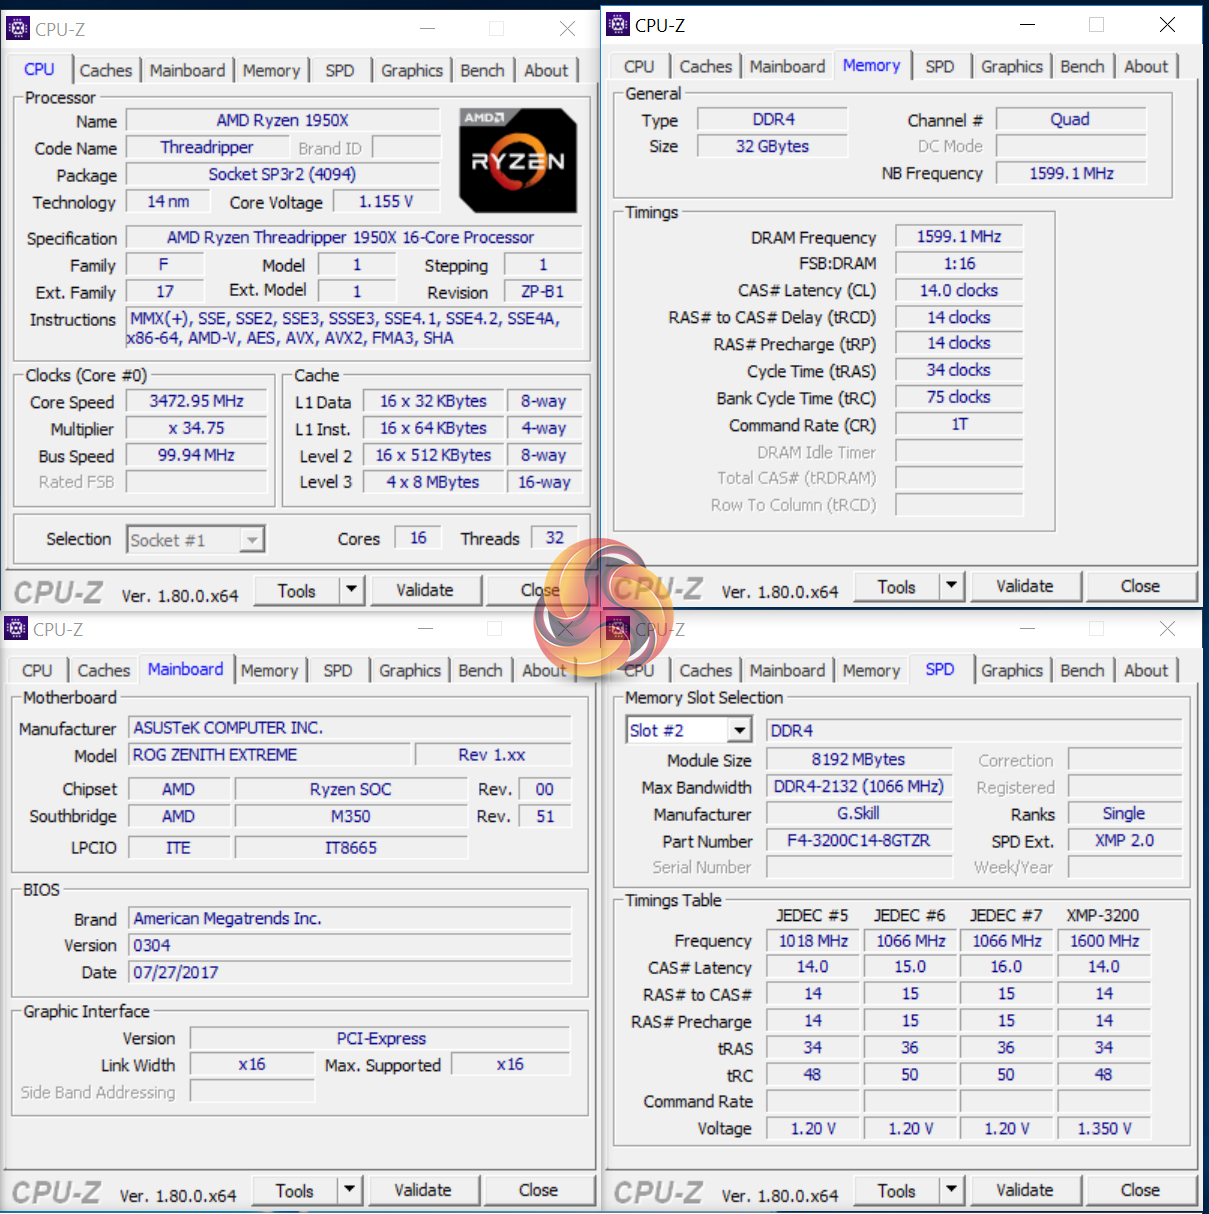Click the CPU-Z icon in the CPU window's title bar

[x=18, y=29]
